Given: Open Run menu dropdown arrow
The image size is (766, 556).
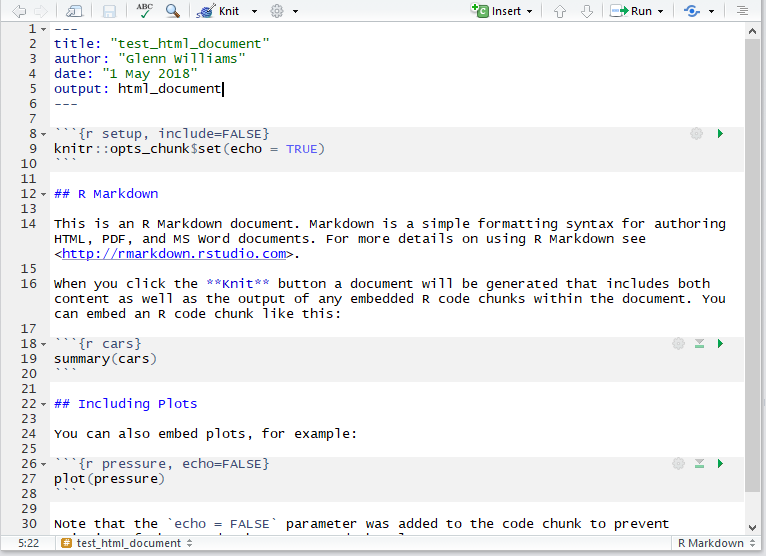Looking at the screenshot, I should pos(660,11).
